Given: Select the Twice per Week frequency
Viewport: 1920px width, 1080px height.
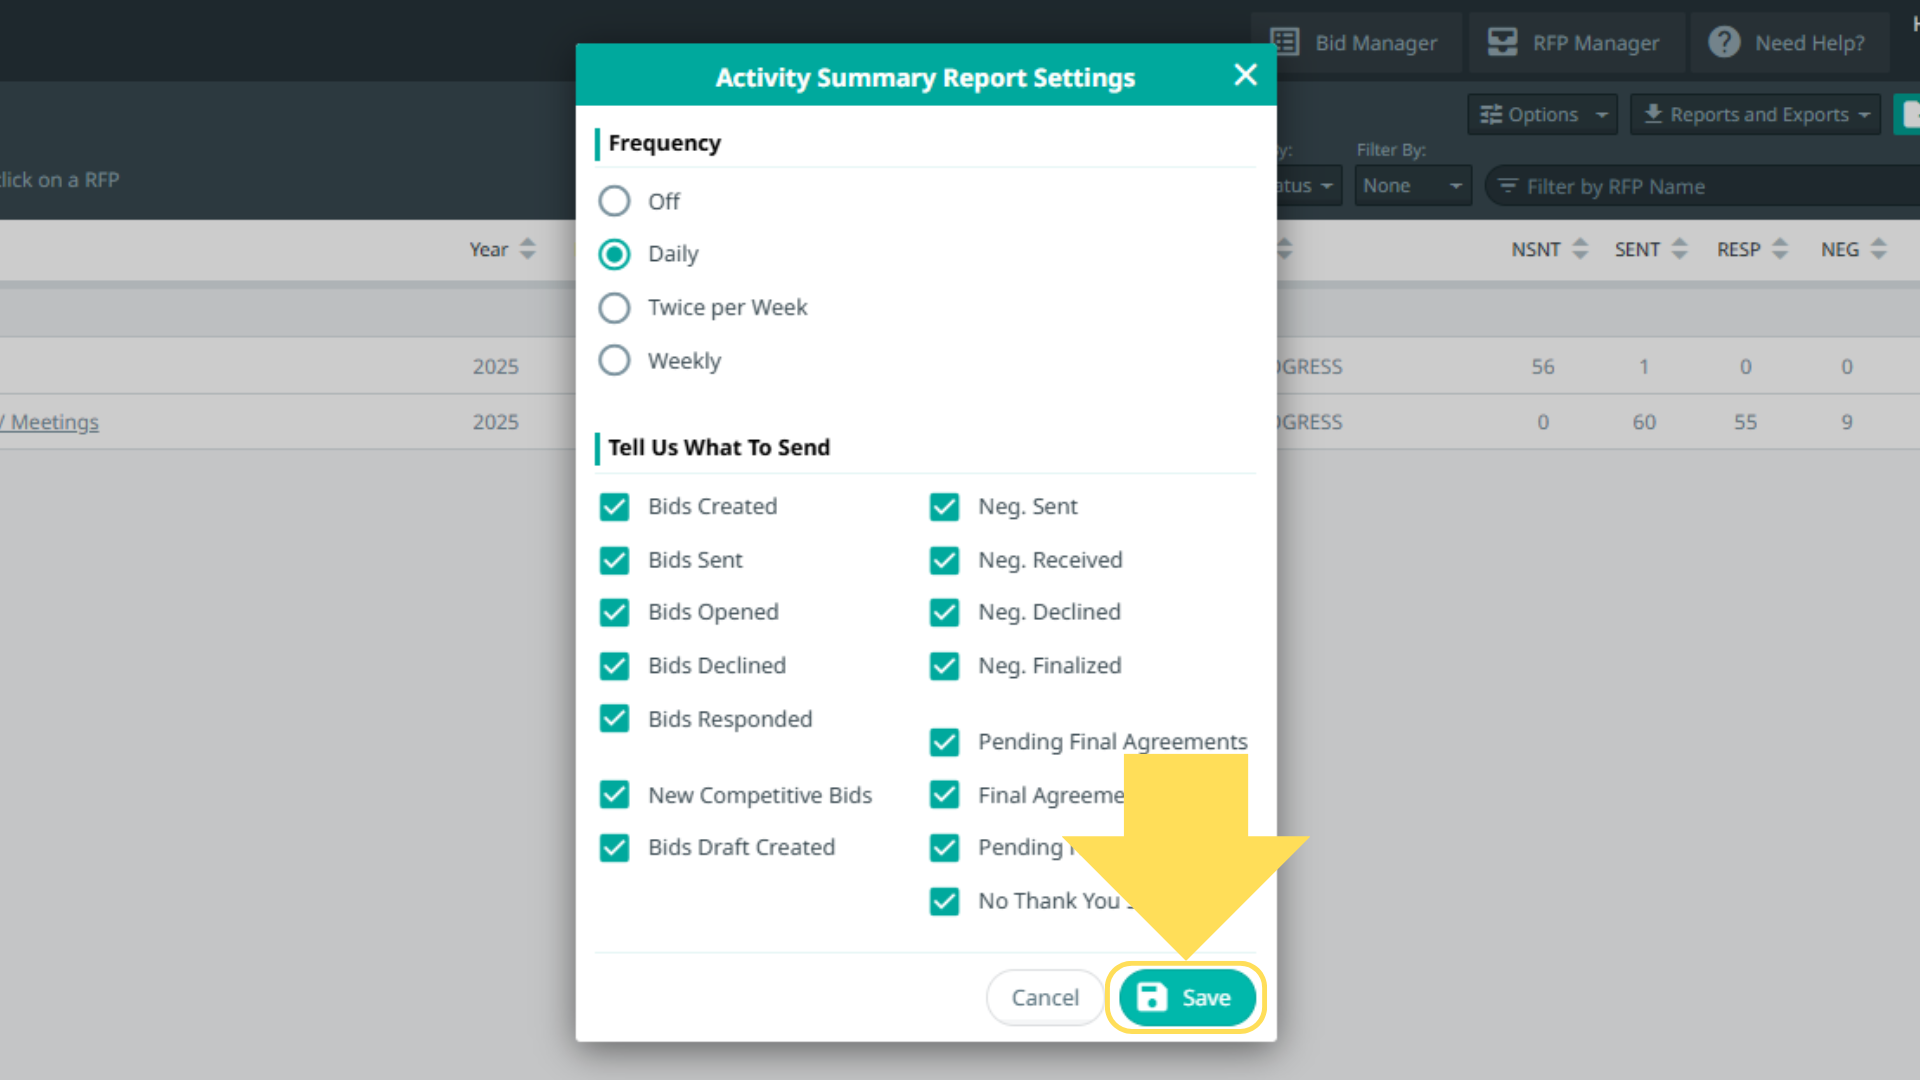Looking at the screenshot, I should tap(614, 307).
